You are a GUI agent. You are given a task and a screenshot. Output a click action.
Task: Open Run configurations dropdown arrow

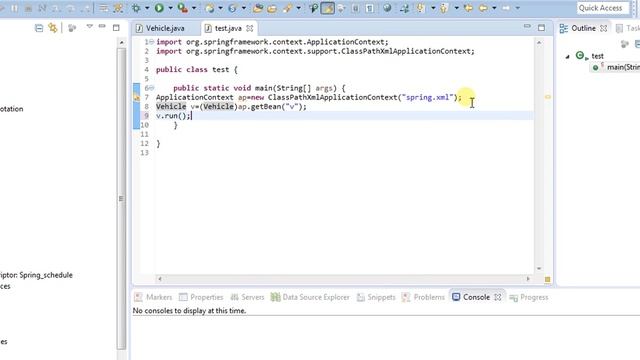[170, 8]
